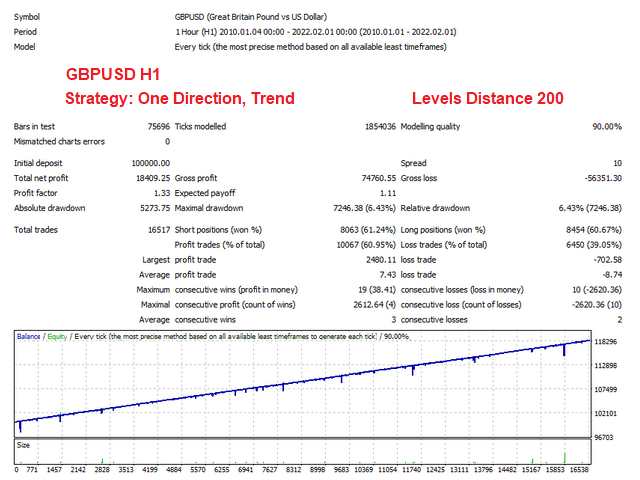Click the Spread value 10
Viewport: 640px width, 480px height.
click(618, 163)
